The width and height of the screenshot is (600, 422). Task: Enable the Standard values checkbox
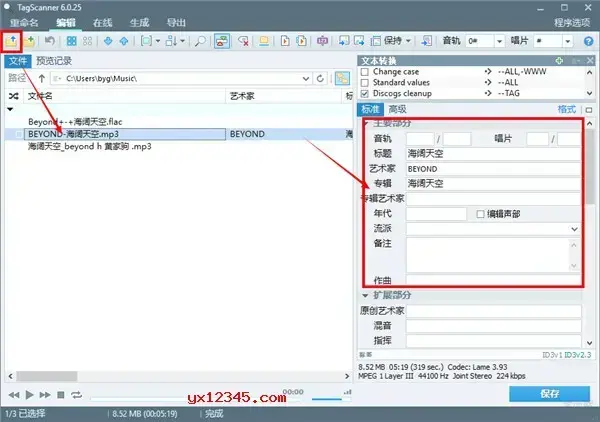pos(365,83)
